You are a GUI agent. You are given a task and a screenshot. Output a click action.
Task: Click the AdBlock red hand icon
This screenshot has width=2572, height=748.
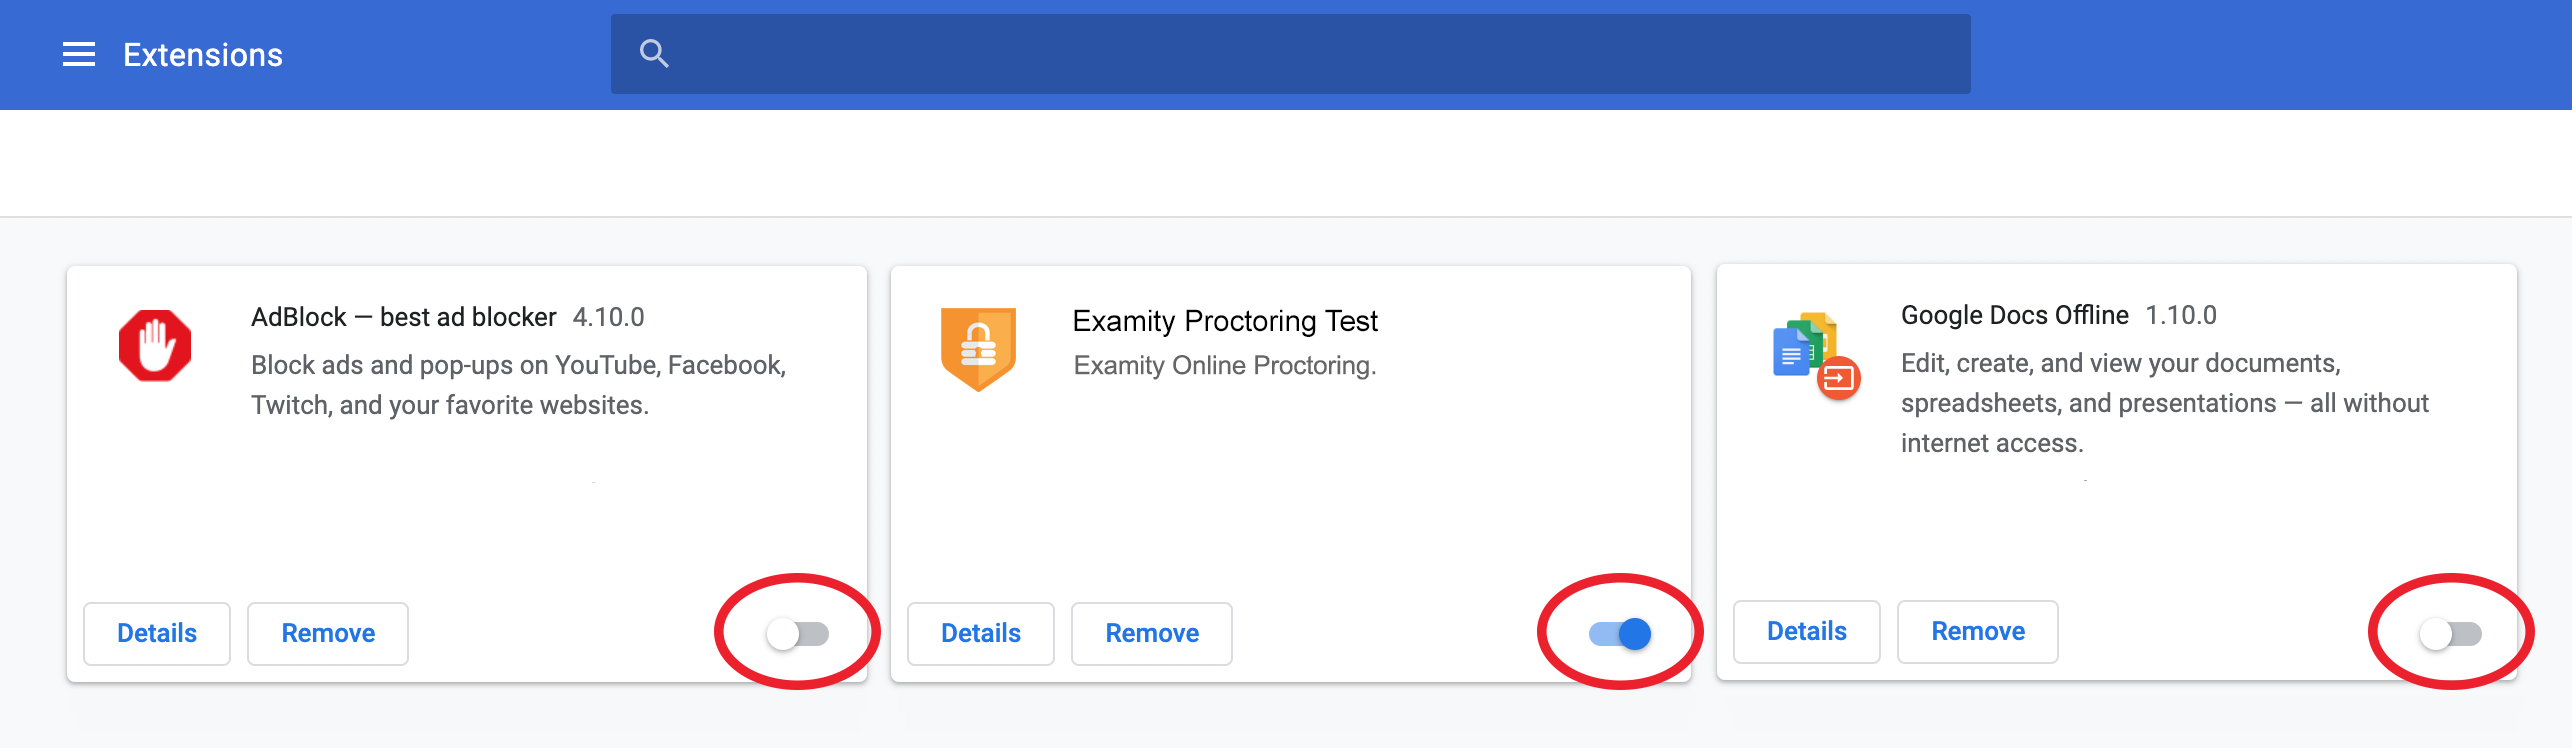pos(155,345)
